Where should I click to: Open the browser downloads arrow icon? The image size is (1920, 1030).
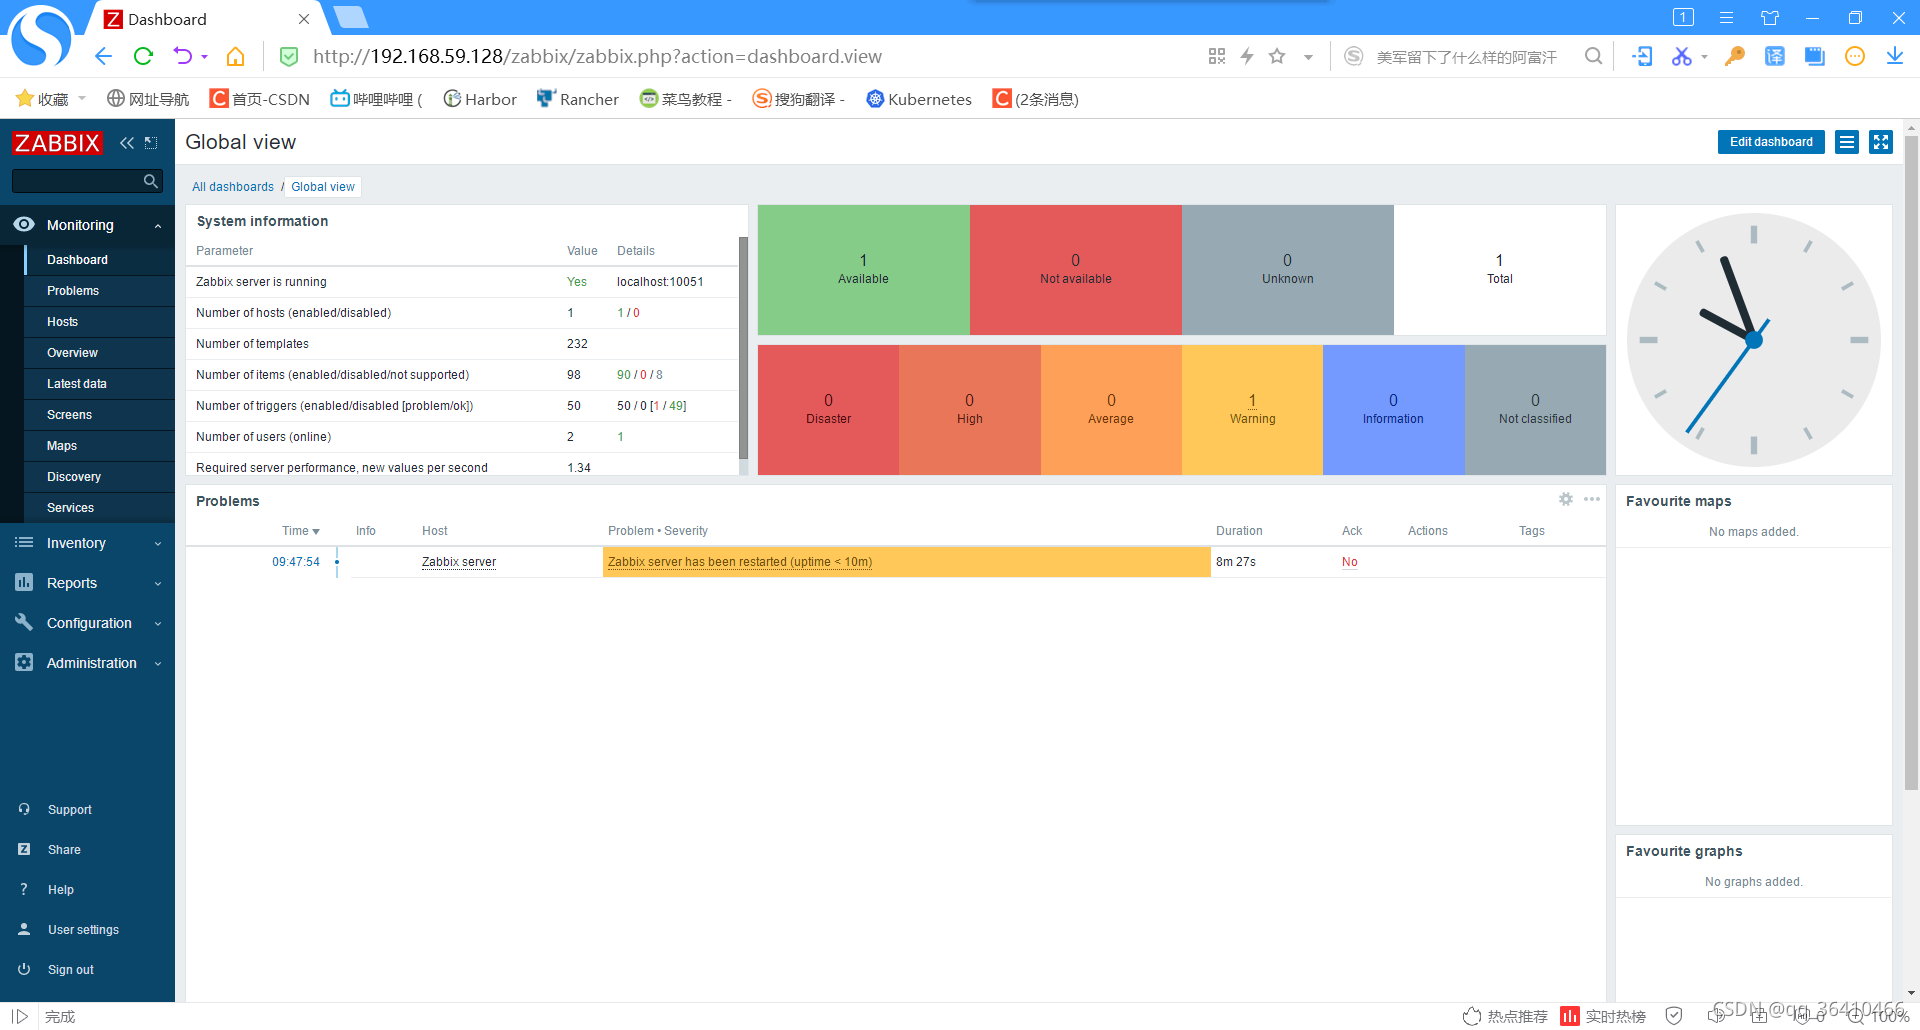click(1895, 56)
